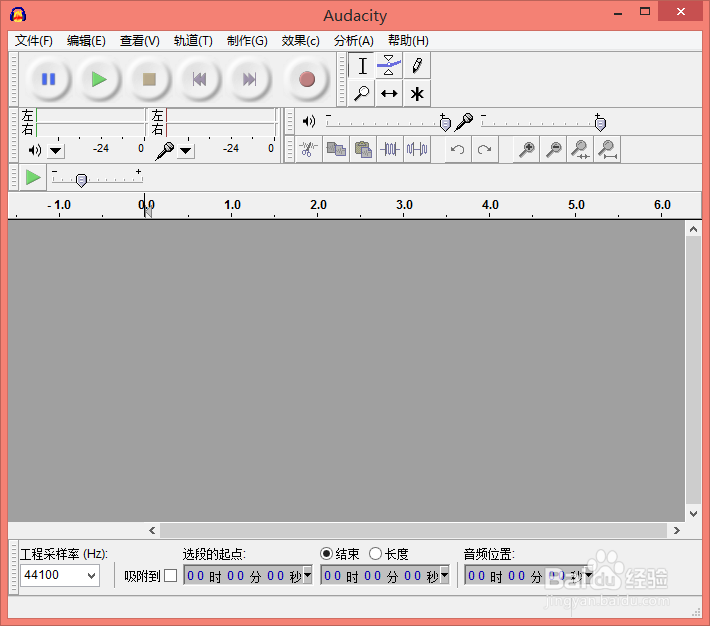This screenshot has width=710, height=626.
Task: Open the 文件(F) menu
Action: click(34, 41)
